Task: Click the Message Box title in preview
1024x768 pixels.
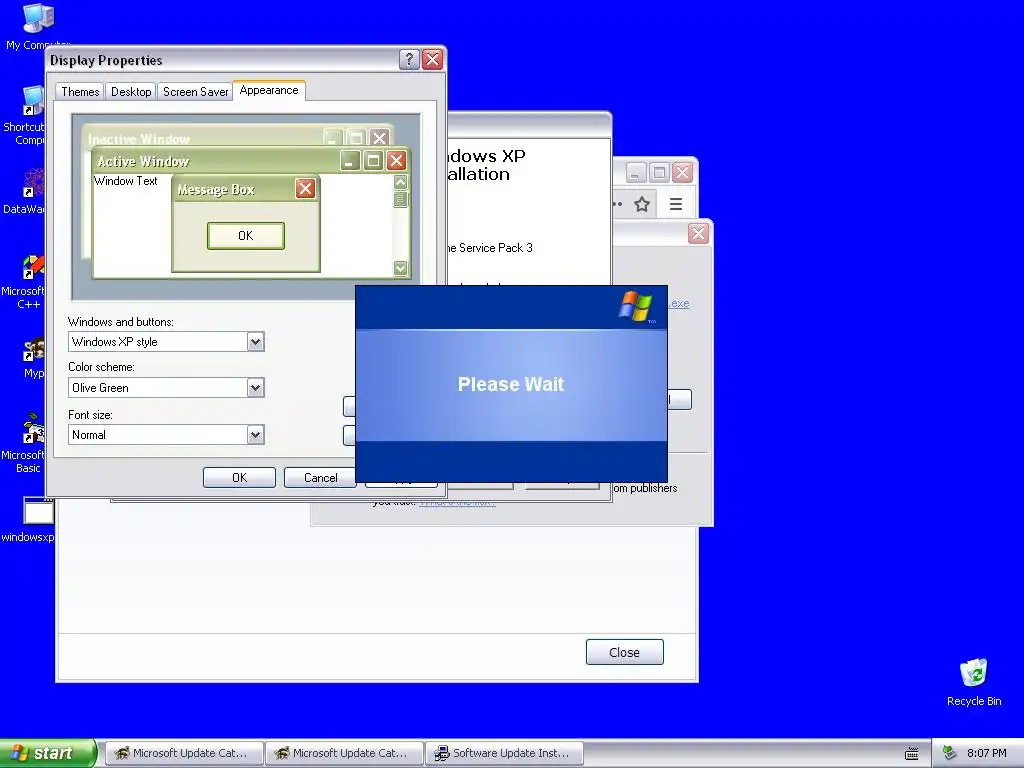Action: (x=216, y=189)
